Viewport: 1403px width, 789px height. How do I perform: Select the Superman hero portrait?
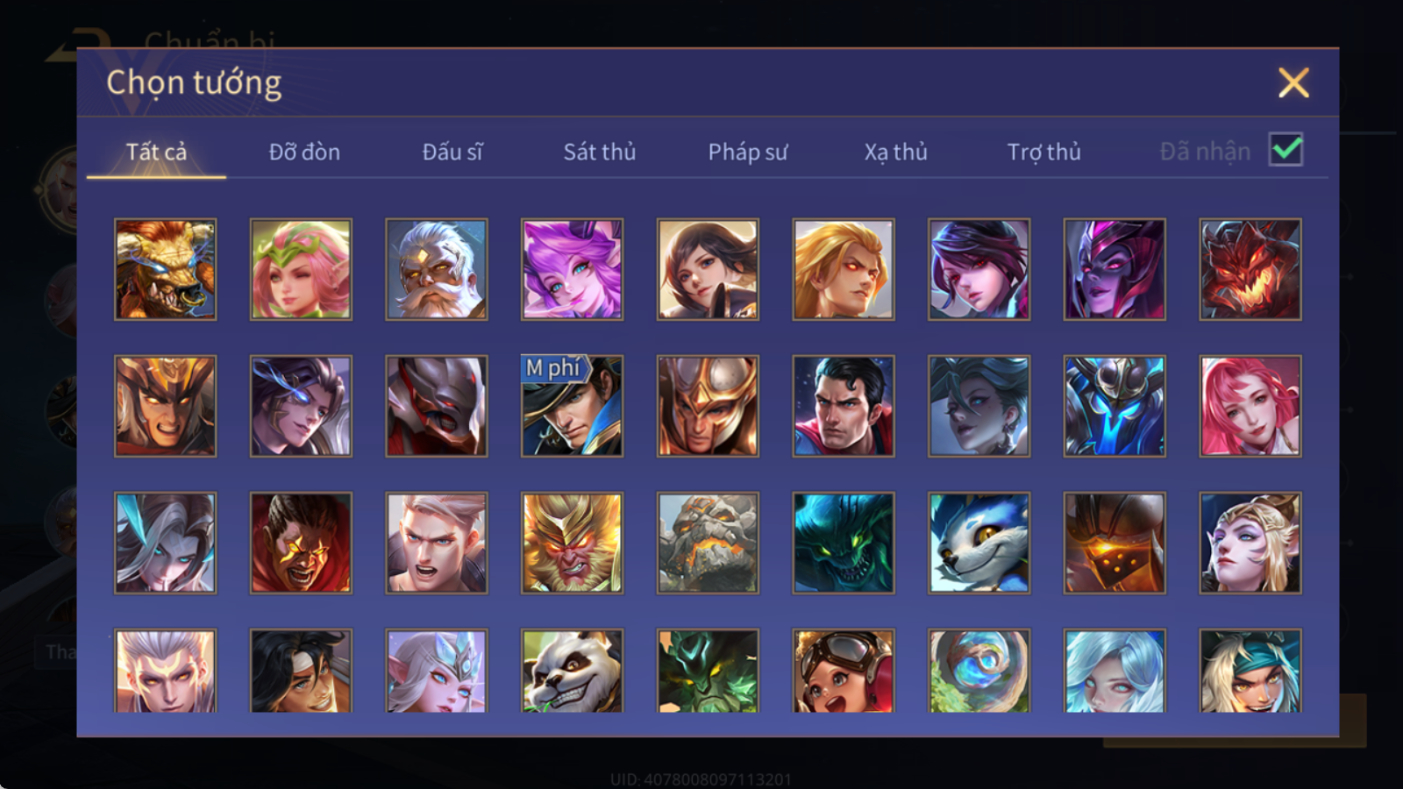(x=843, y=406)
